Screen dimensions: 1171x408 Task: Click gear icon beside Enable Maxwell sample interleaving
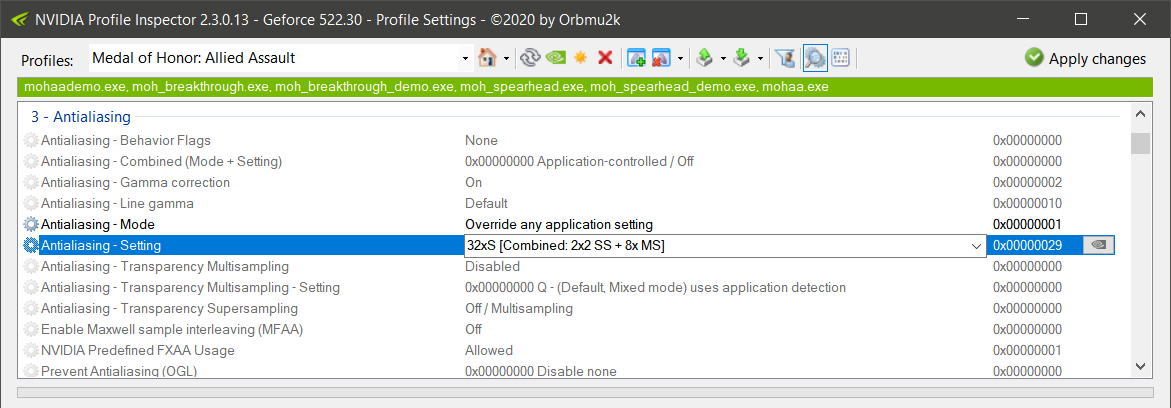(31, 330)
